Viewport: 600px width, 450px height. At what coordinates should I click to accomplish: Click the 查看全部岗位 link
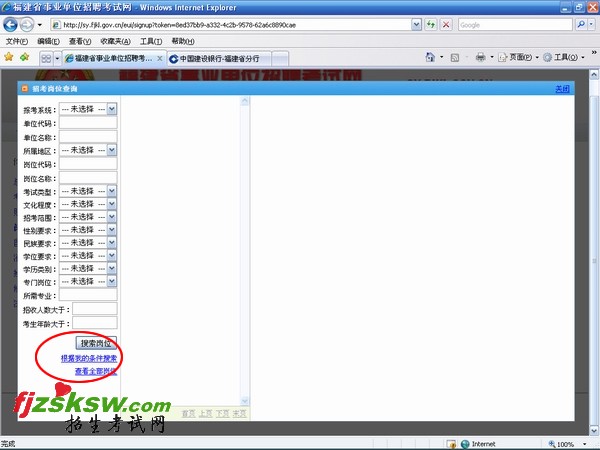point(95,371)
